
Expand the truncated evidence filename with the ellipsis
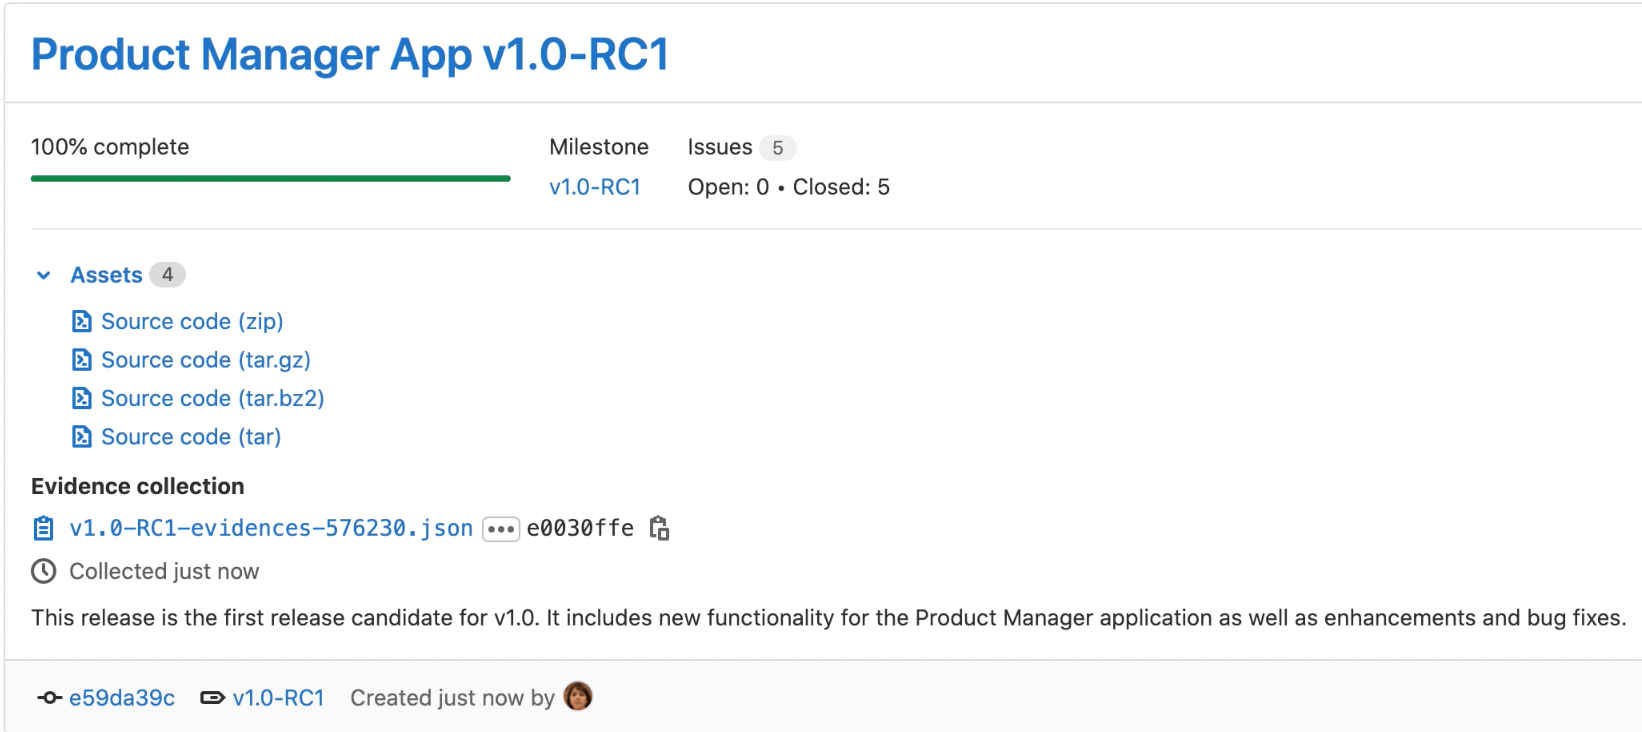point(500,528)
